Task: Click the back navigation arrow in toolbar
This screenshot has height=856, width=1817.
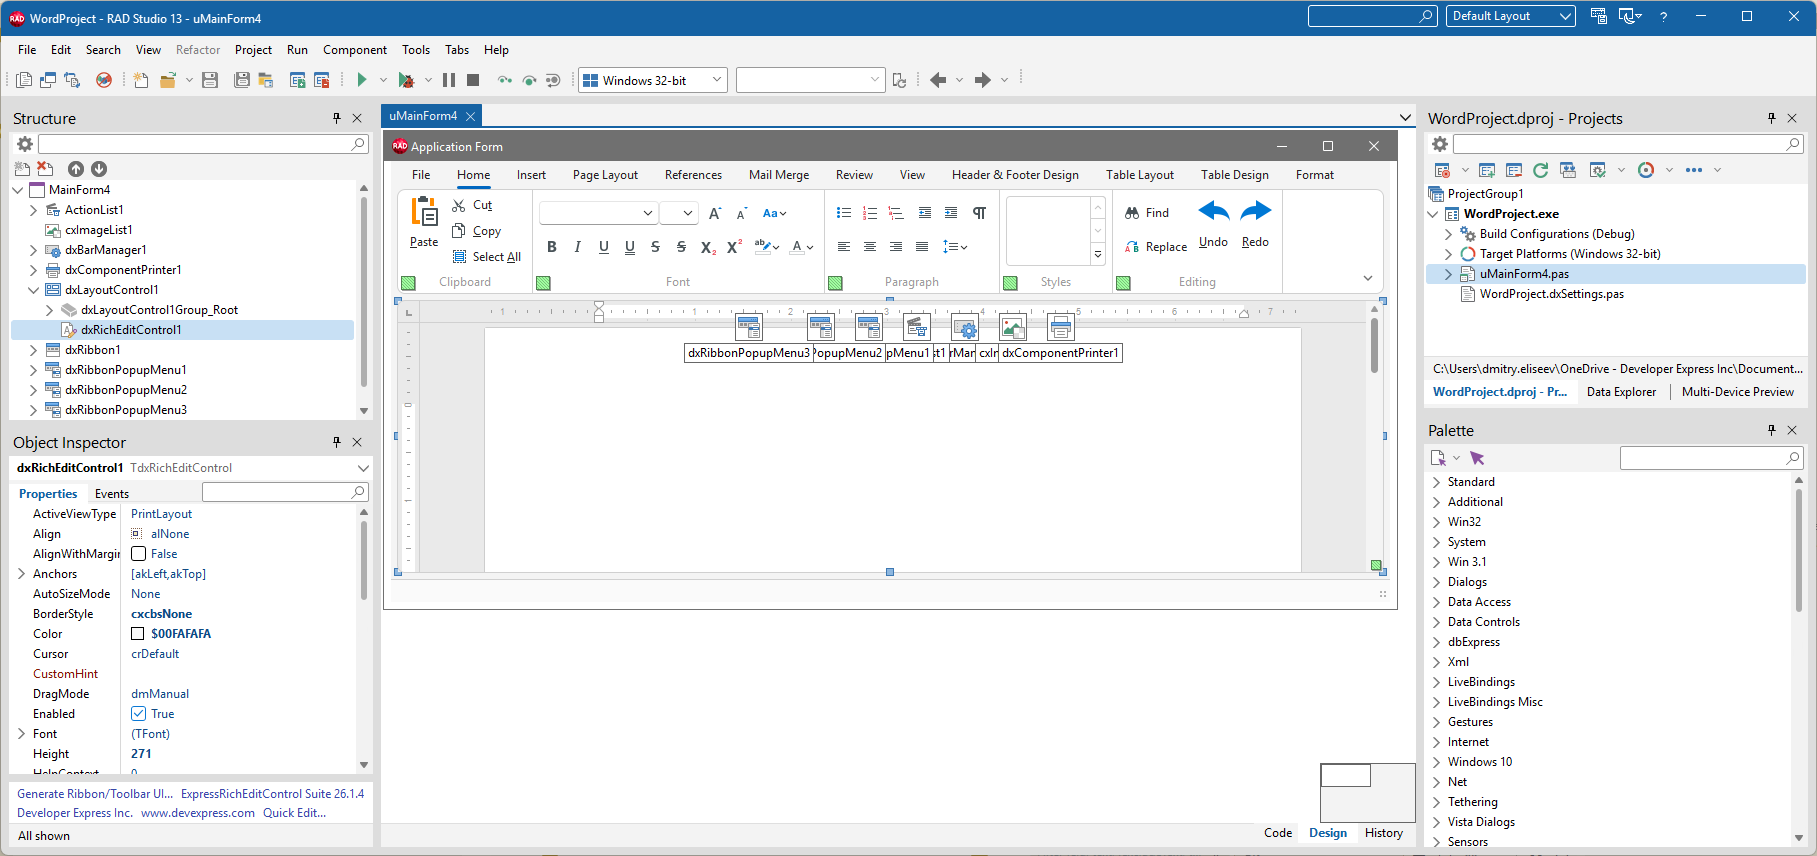Action: [x=938, y=80]
